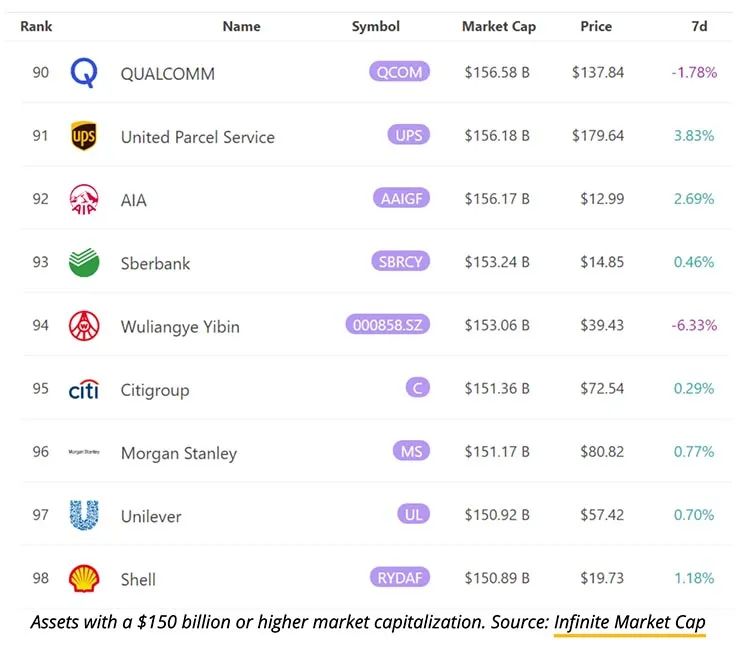Click the green Sberbank logo
Viewport: 750px width, 652px height.
[84, 263]
